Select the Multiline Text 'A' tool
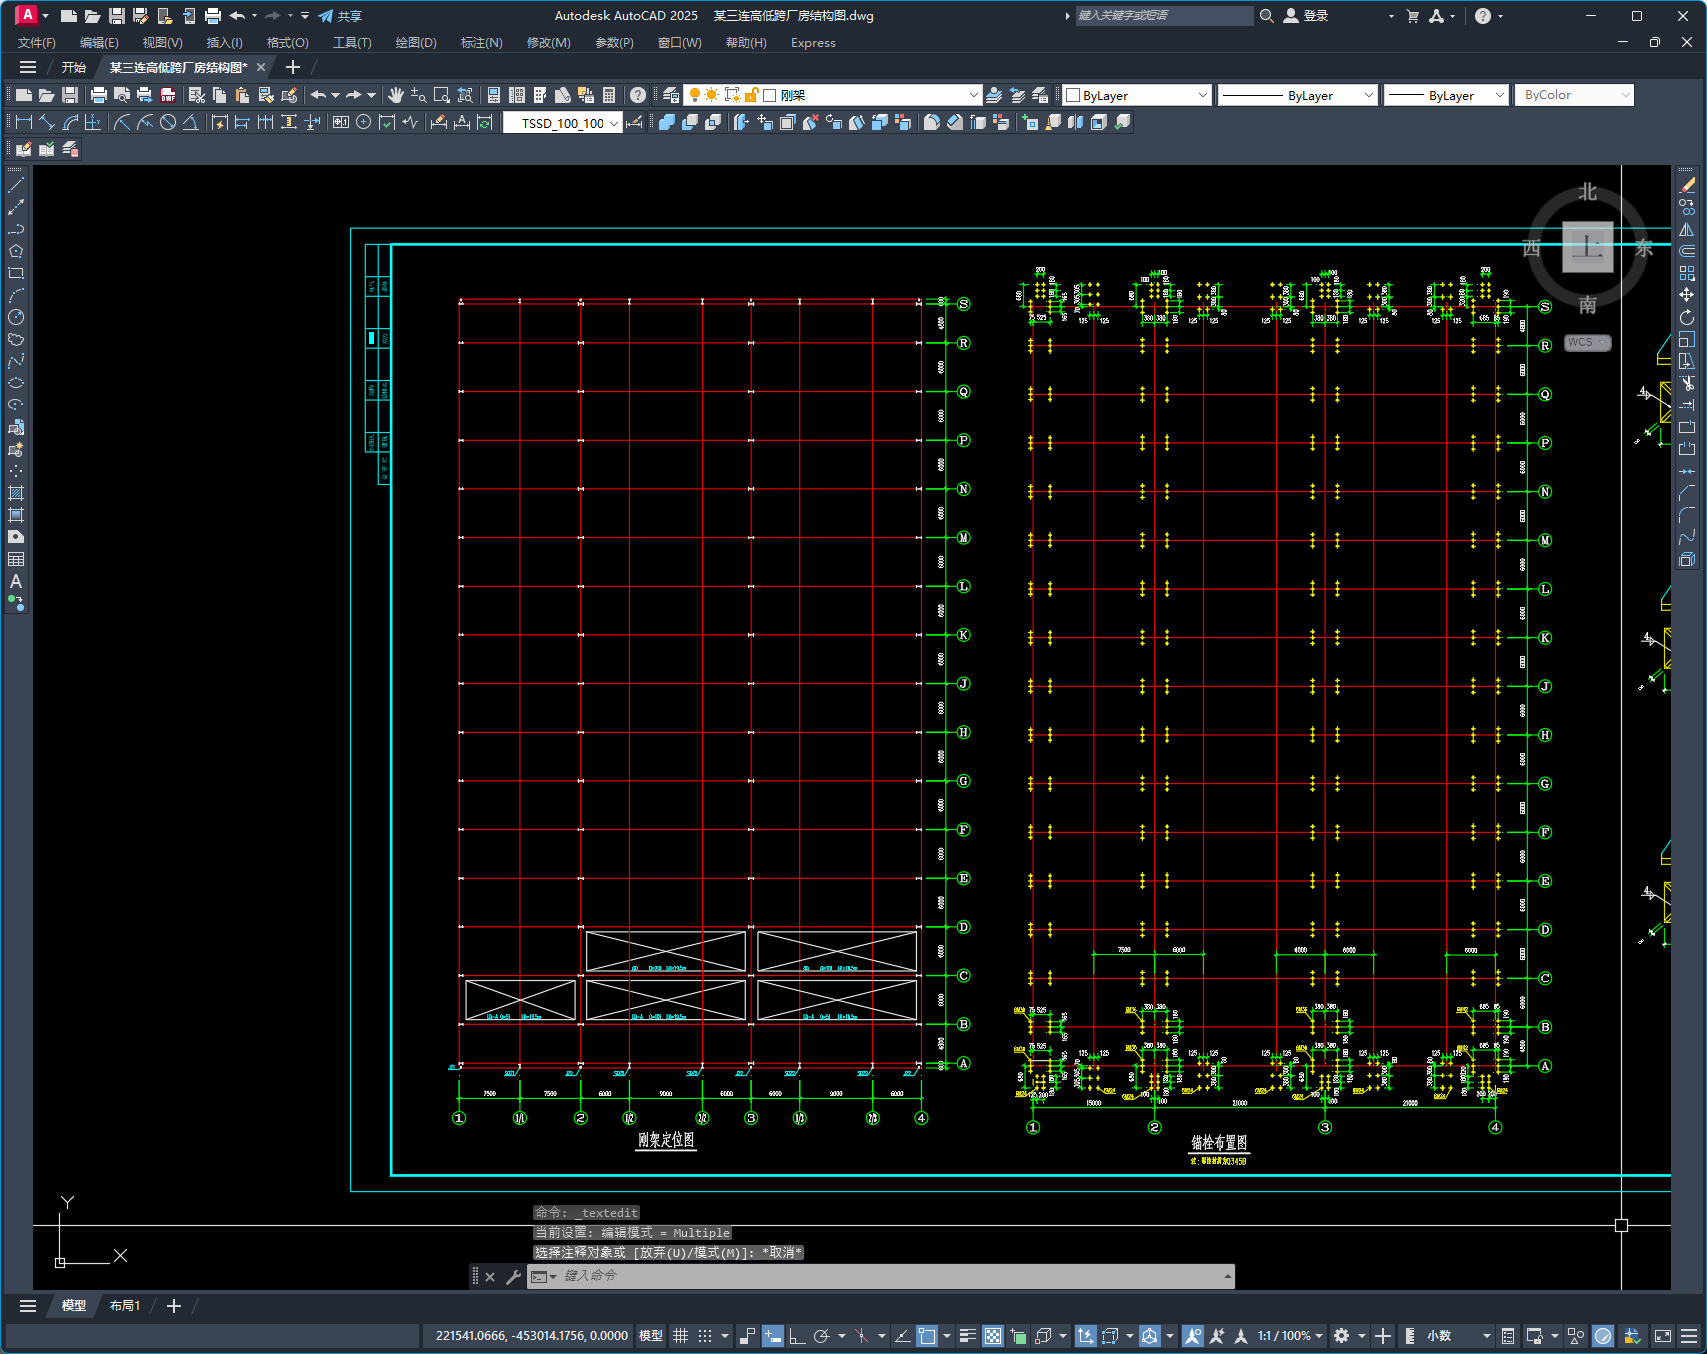This screenshot has width=1707, height=1354. [x=16, y=581]
